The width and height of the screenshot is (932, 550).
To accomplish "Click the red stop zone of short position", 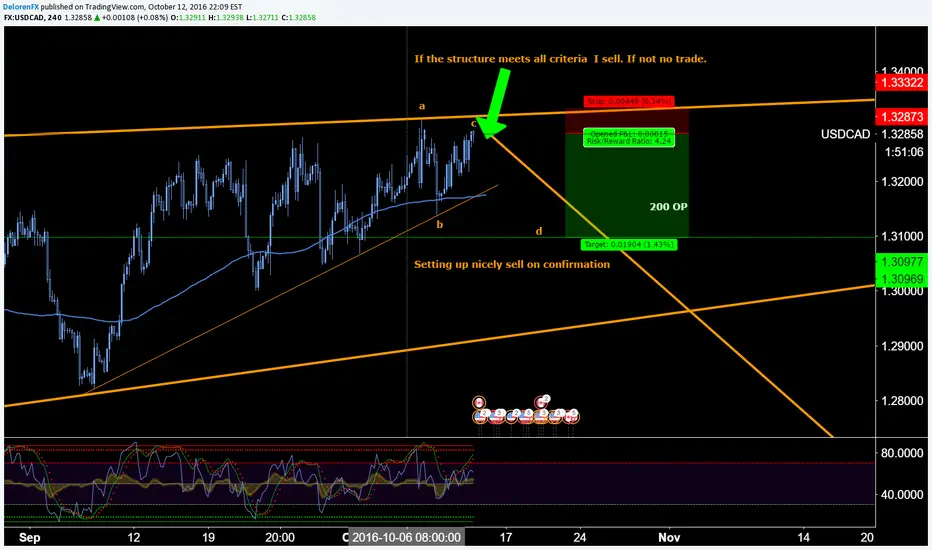I will click(627, 121).
